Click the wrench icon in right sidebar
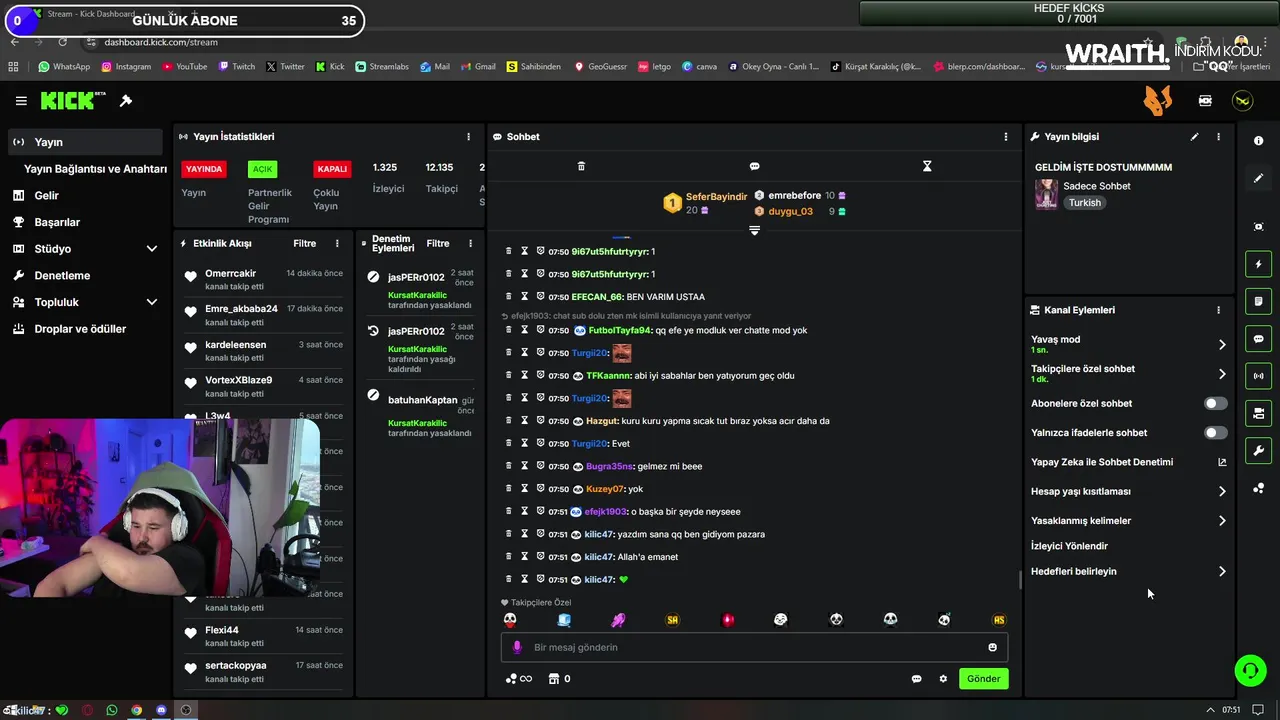1280x720 pixels. point(1258,451)
